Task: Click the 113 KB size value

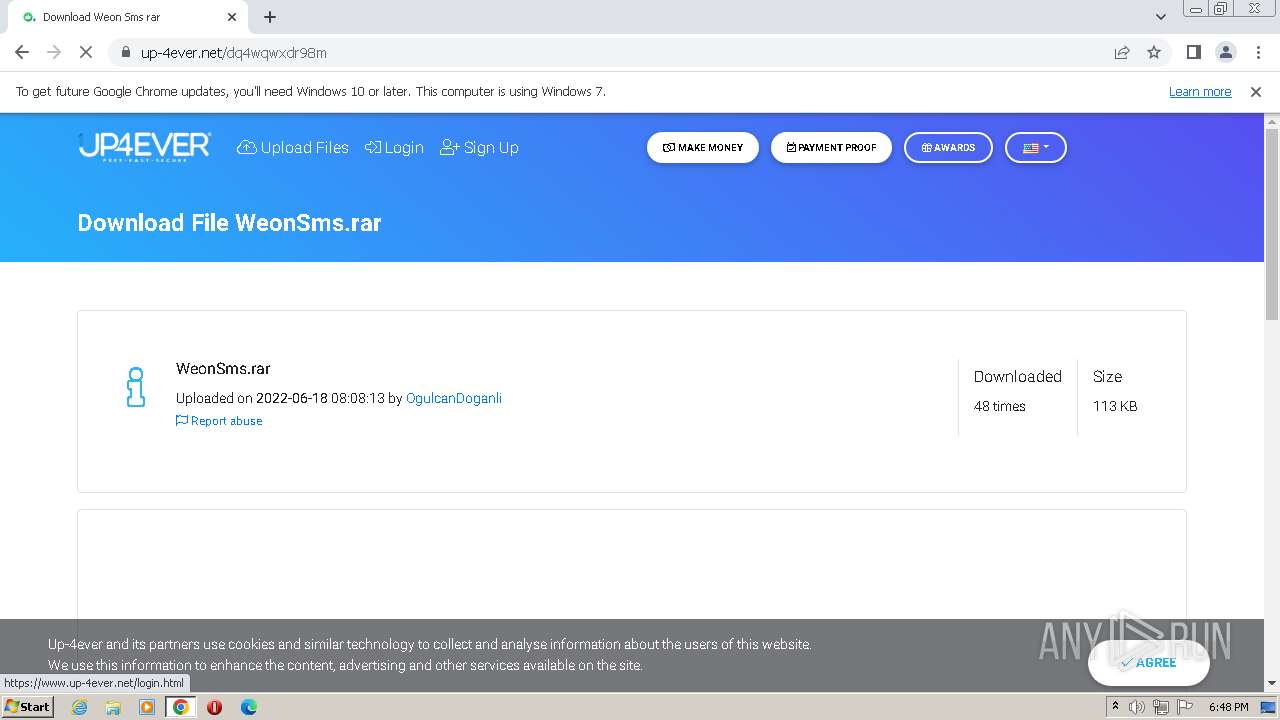Action: click(1115, 406)
